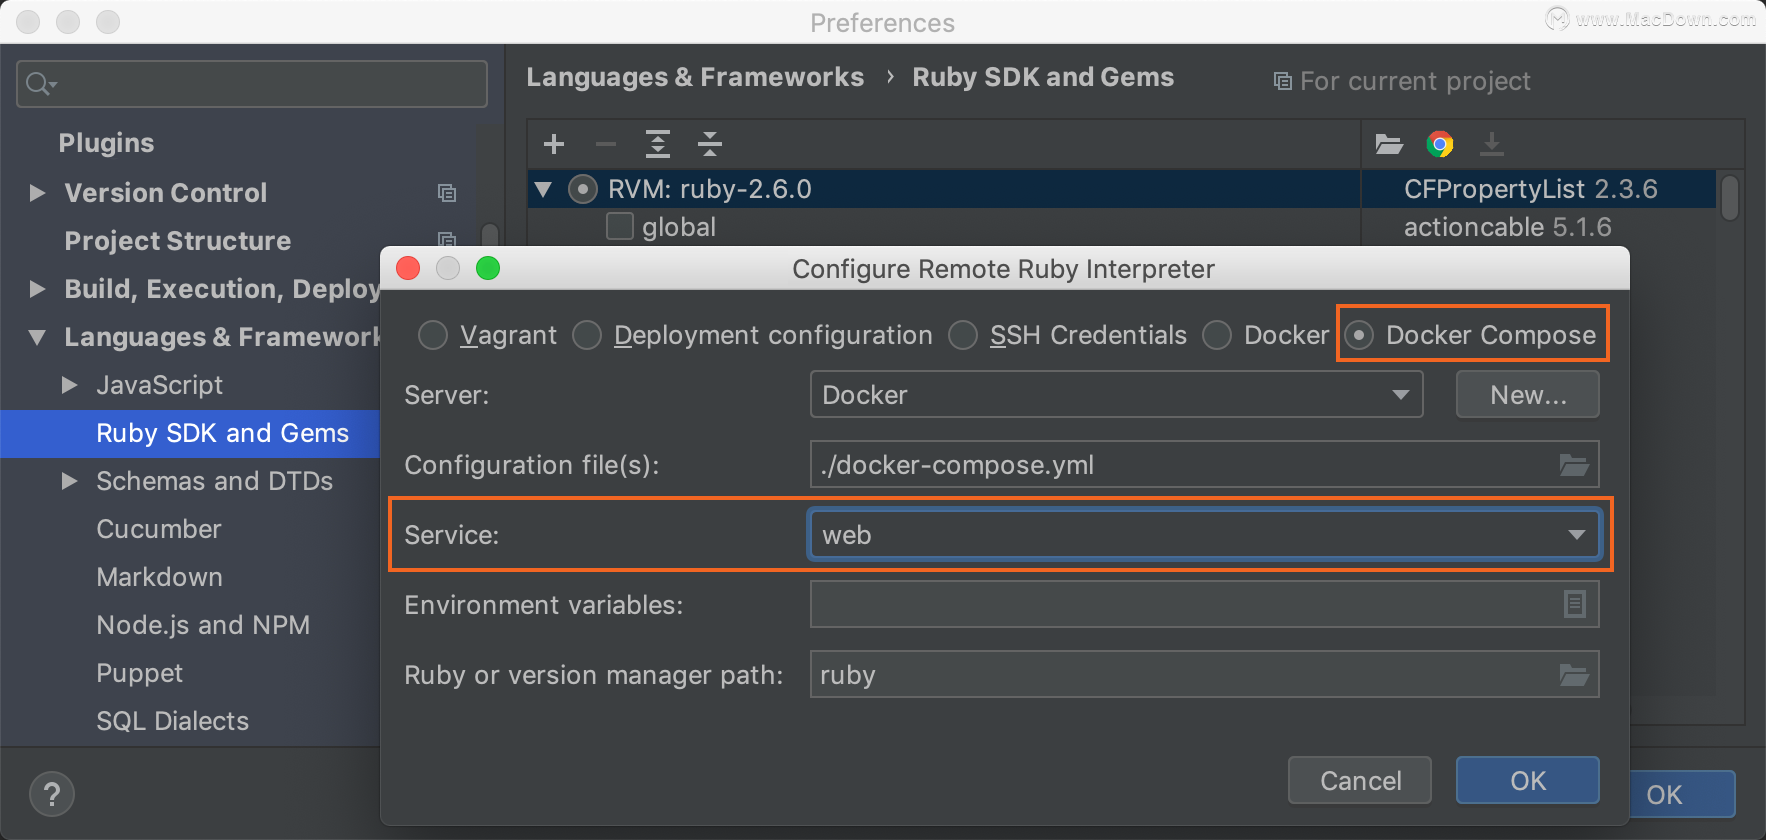This screenshot has height=840, width=1766.
Task: Expand Schemas and DTDs node
Action: point(70,481)
